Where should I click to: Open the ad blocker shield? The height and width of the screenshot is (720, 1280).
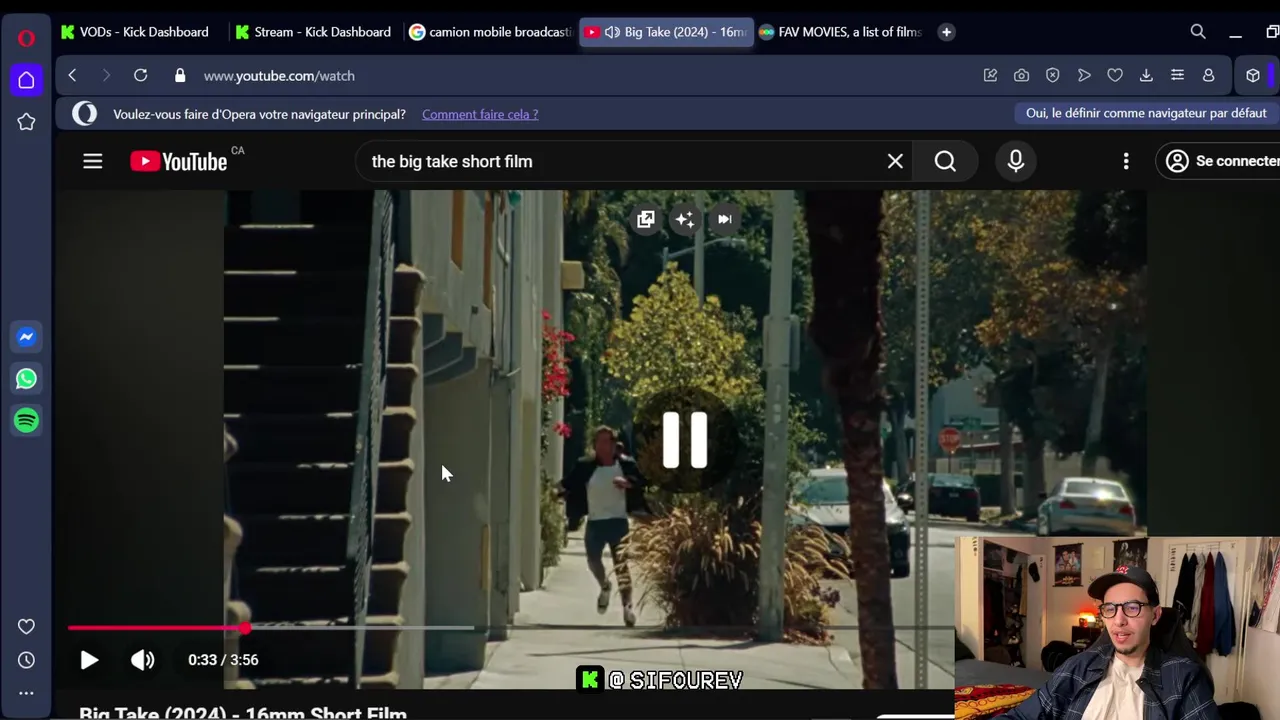click(x=1052, y=75)
